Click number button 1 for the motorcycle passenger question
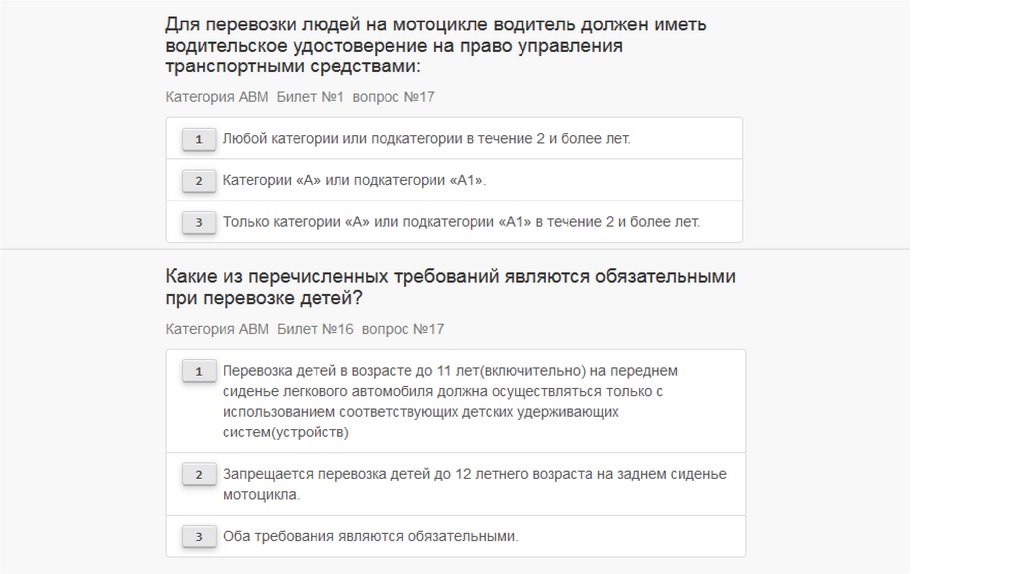 tap(199, 139)
